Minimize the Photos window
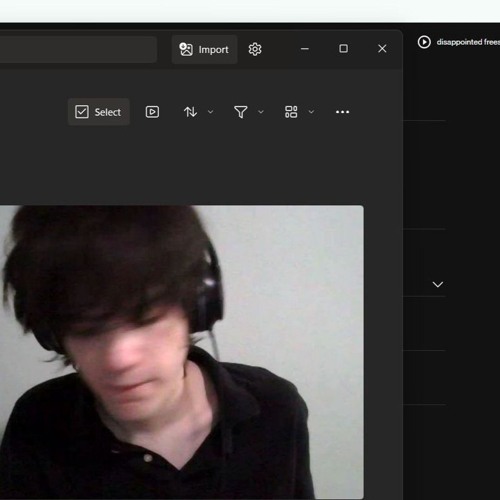Viewport: 500px width, 500px height. pos(305,49)
